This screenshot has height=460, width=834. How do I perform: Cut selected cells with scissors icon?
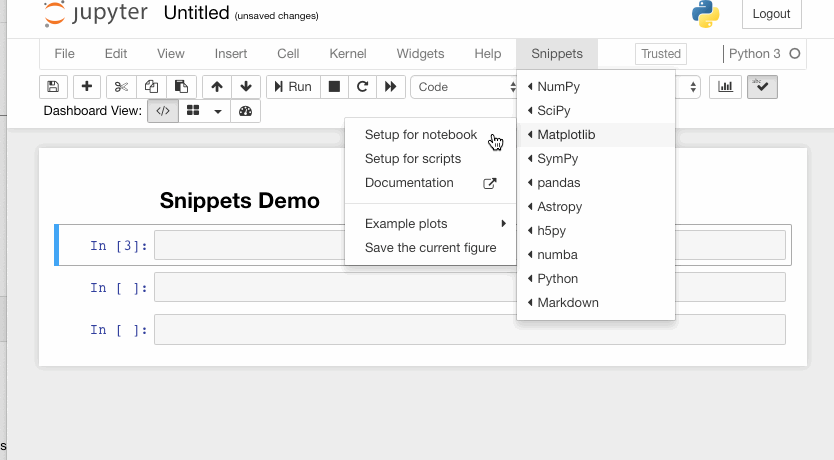click(121, 87)
